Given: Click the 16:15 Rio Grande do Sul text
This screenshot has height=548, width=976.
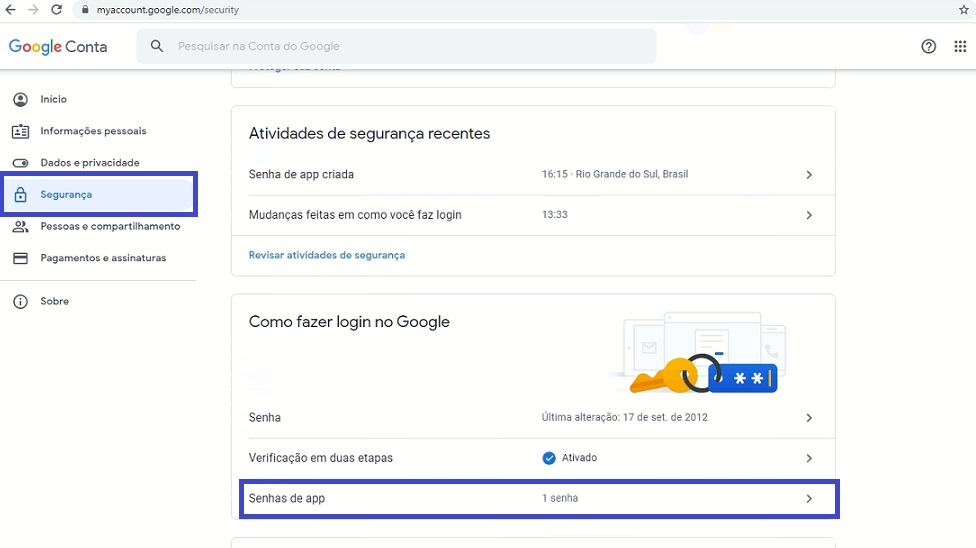Looking at the screenshot, I should coord(615,174).
